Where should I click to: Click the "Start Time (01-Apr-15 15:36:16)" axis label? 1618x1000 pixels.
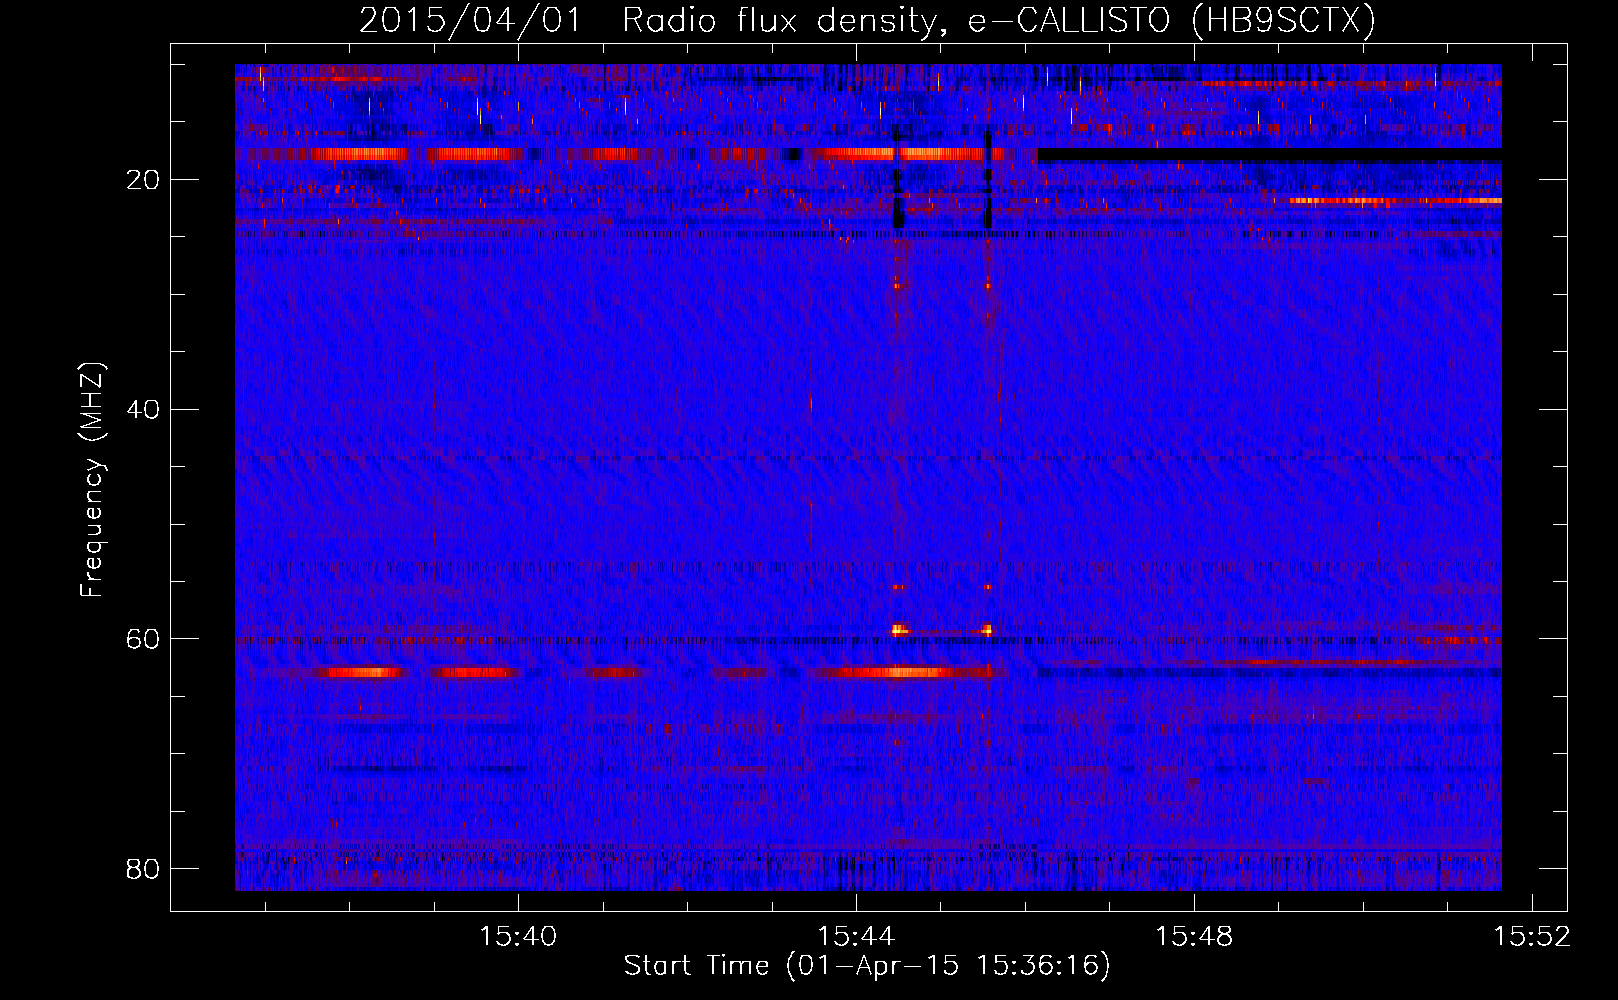pyautogui.click(x=867, y=966)
